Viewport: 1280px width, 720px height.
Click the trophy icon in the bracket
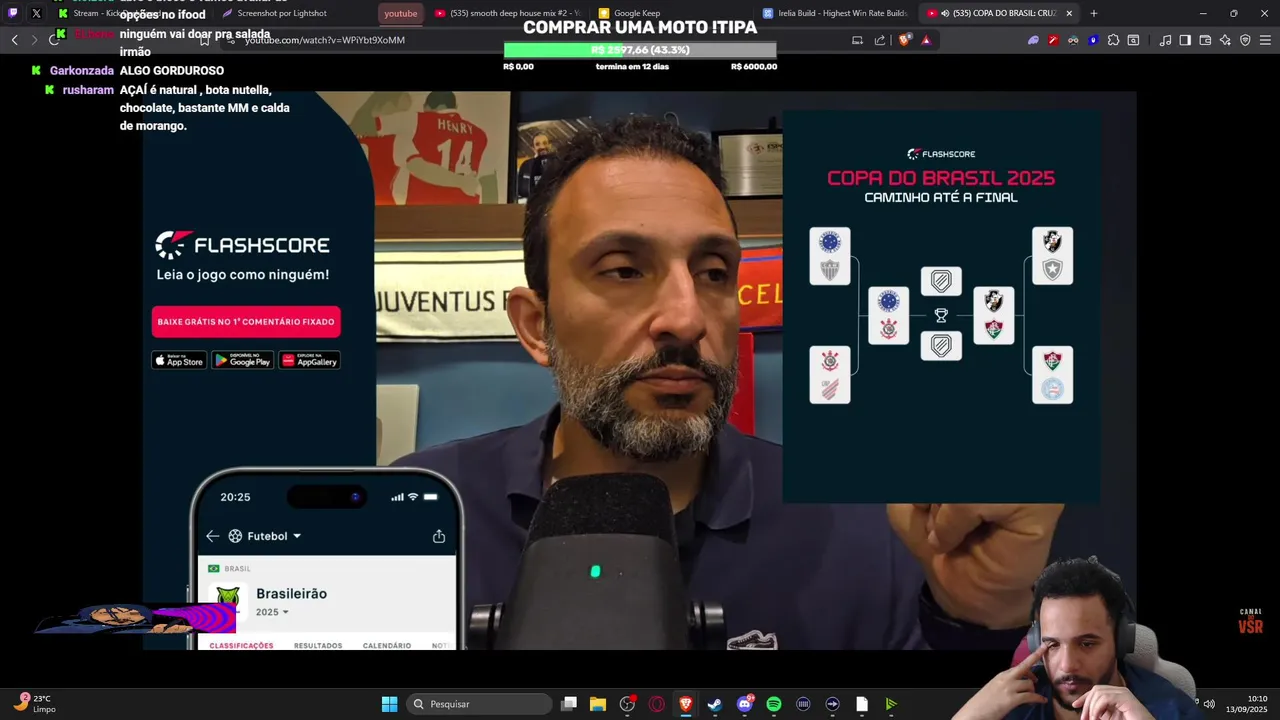(941, 315)
